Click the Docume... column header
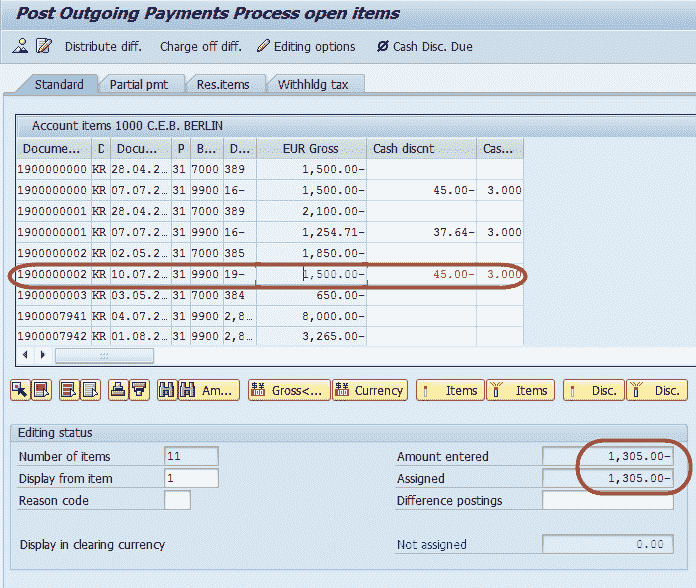This screenshot has width=696, height=588. [54, 149]
